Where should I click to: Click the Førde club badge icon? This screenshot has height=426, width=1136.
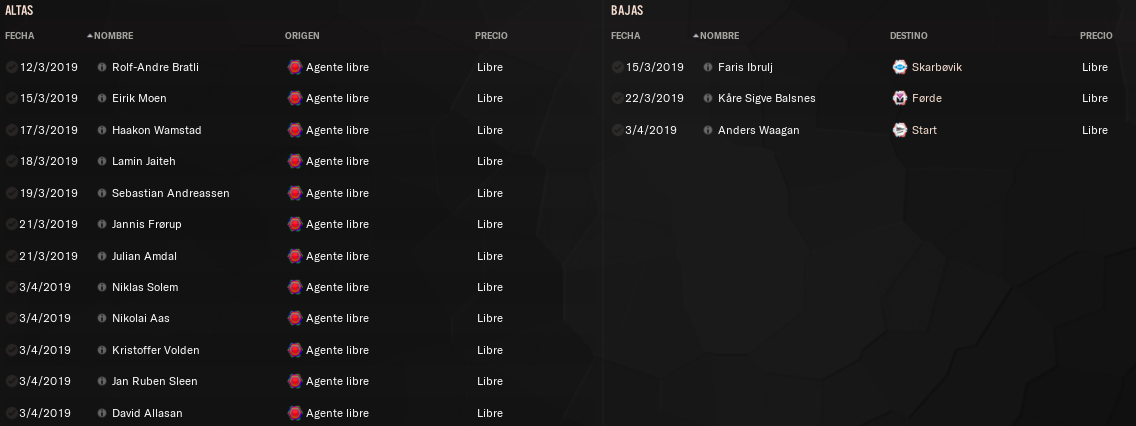point(900,98)
